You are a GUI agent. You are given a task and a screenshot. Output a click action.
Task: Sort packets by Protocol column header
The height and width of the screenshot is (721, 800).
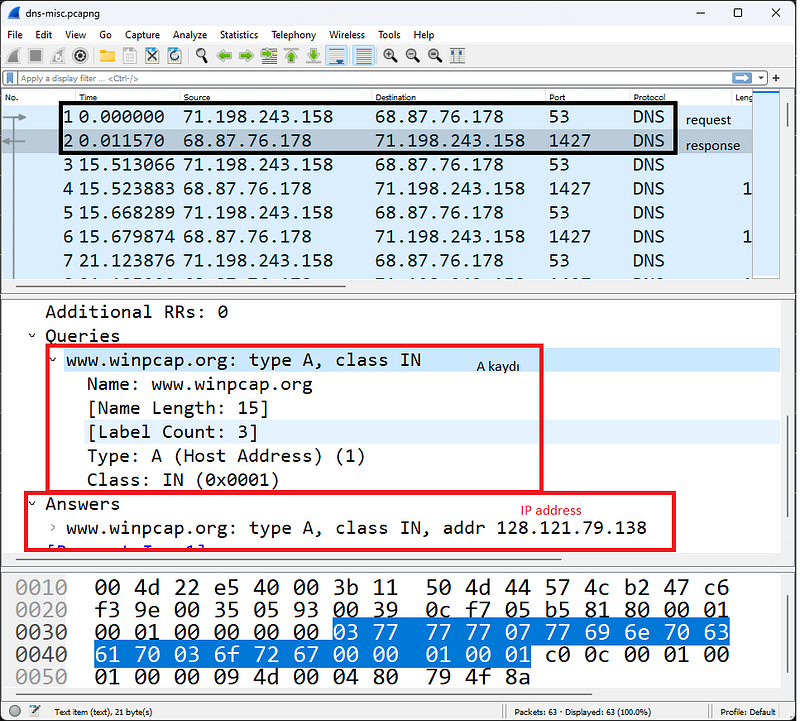681,97
